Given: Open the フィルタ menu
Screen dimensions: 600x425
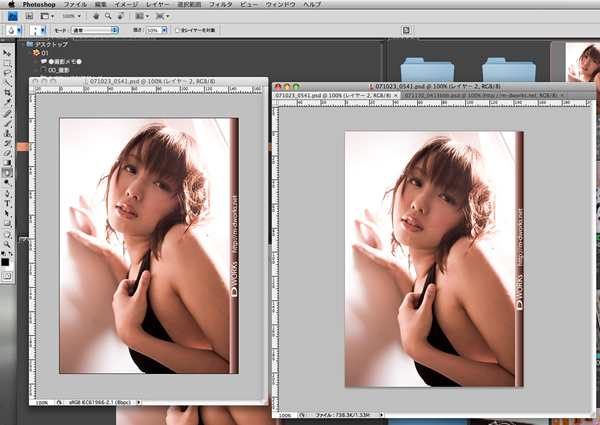Looking at the screenshot, I should tap(220, 5).
